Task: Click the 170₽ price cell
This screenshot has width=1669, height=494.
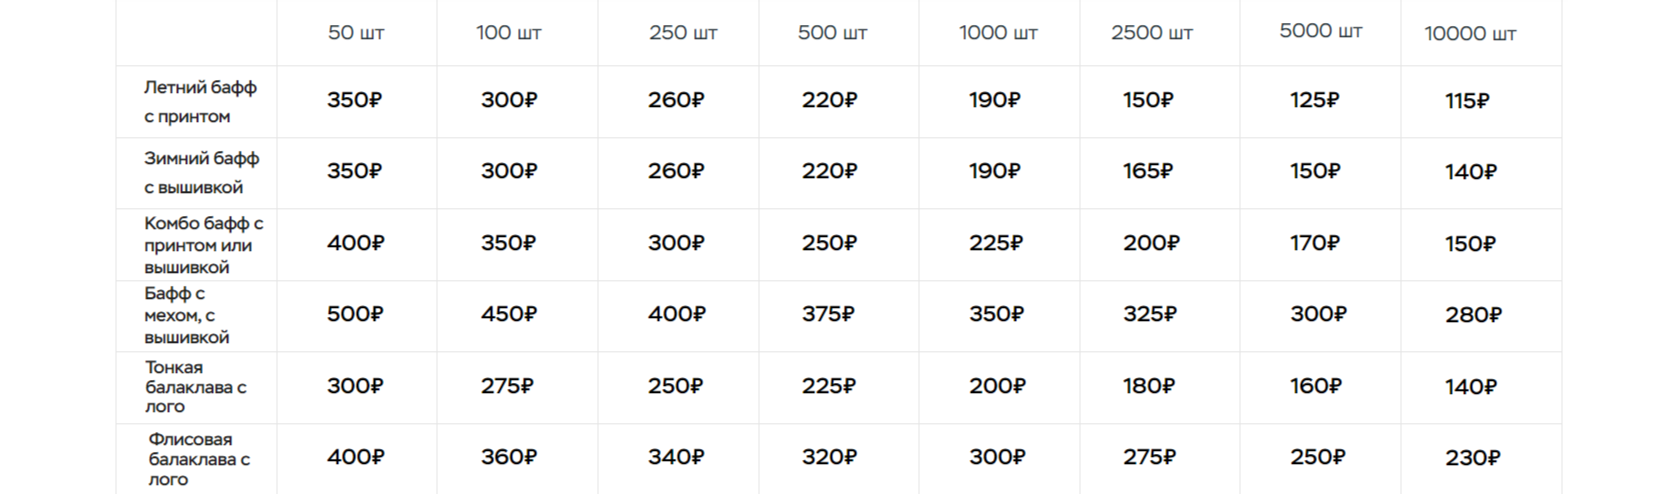Action: [1315, 243]
